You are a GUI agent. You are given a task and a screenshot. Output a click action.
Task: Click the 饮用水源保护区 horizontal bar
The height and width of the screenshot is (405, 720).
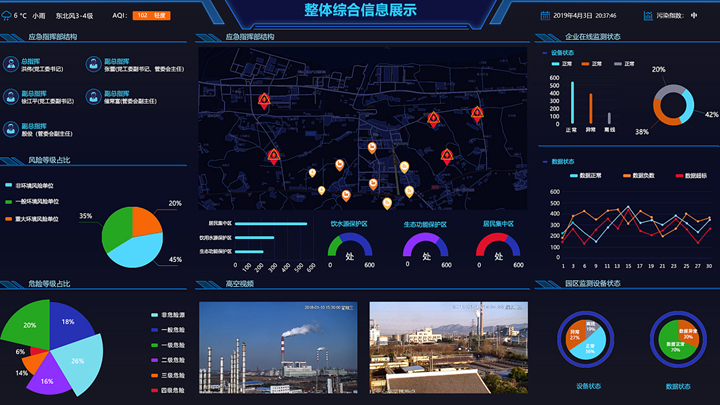(254, 238)
